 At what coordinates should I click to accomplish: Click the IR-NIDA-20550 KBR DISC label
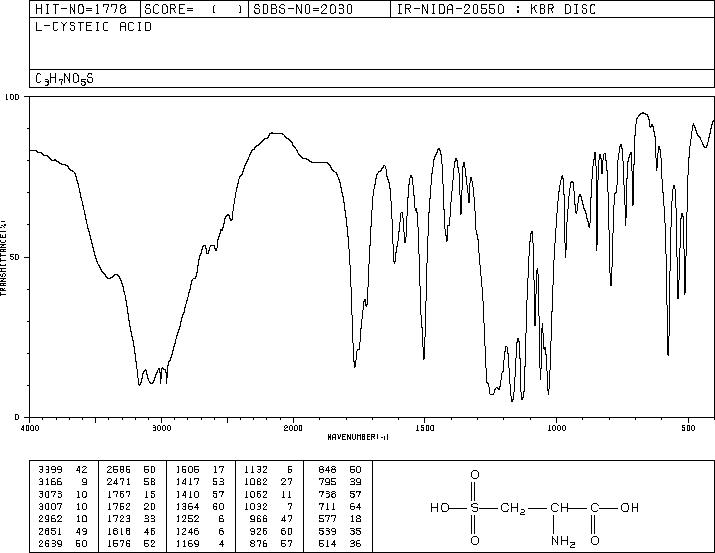(x=496, y=9)
